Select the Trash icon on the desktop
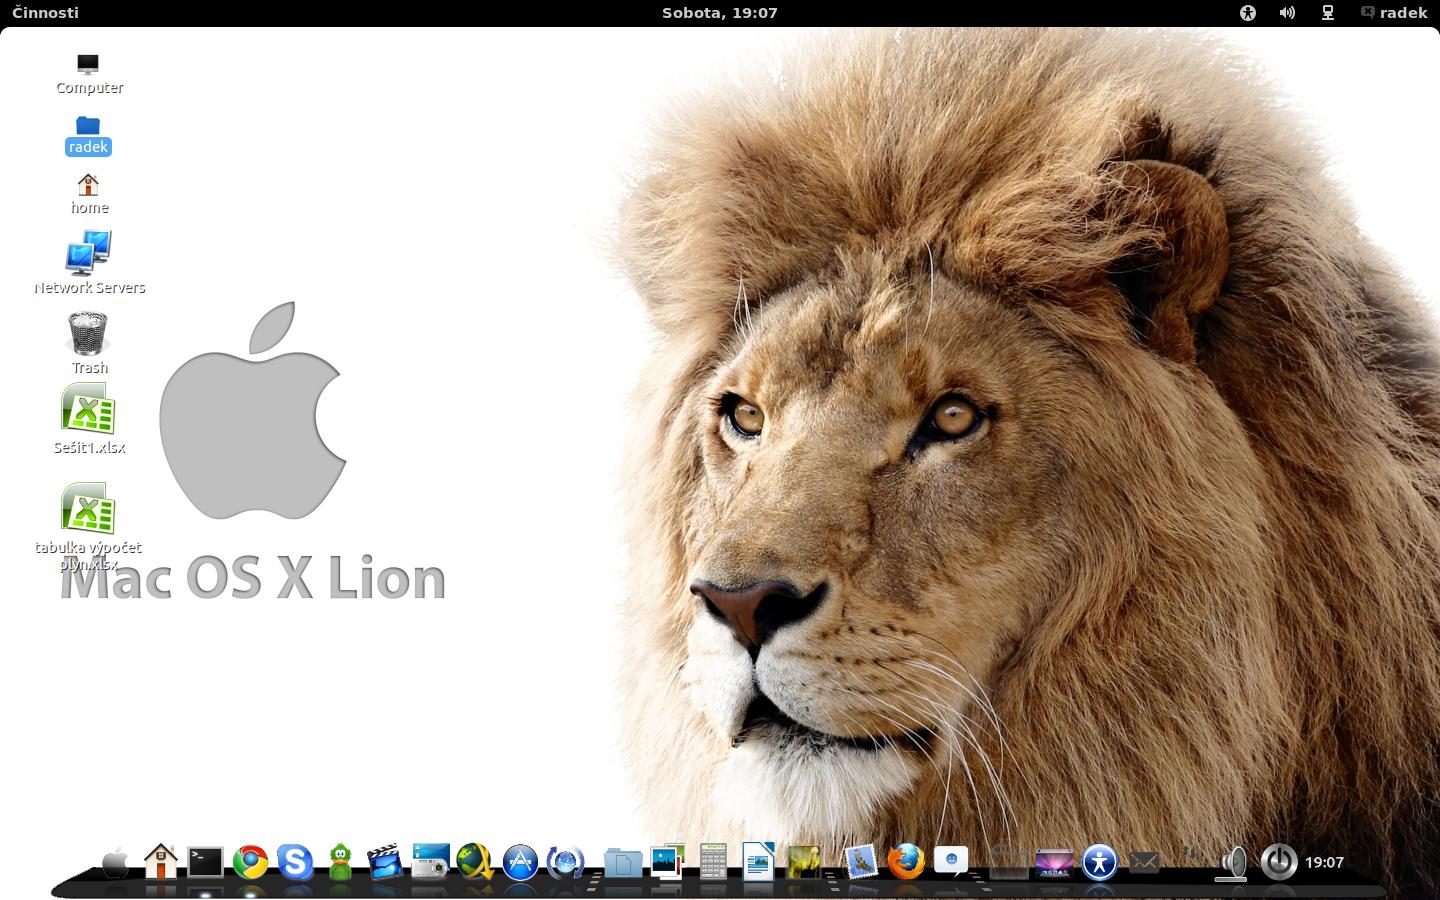 pos(88,334)
